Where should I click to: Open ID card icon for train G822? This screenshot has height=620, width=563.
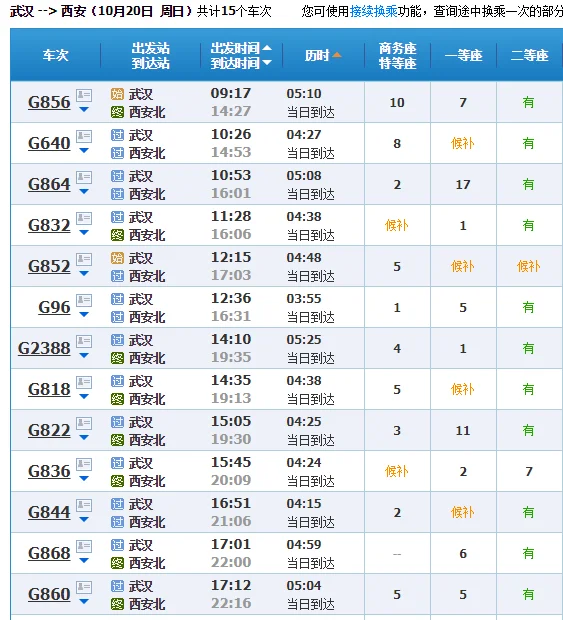(x=84, y=424)
